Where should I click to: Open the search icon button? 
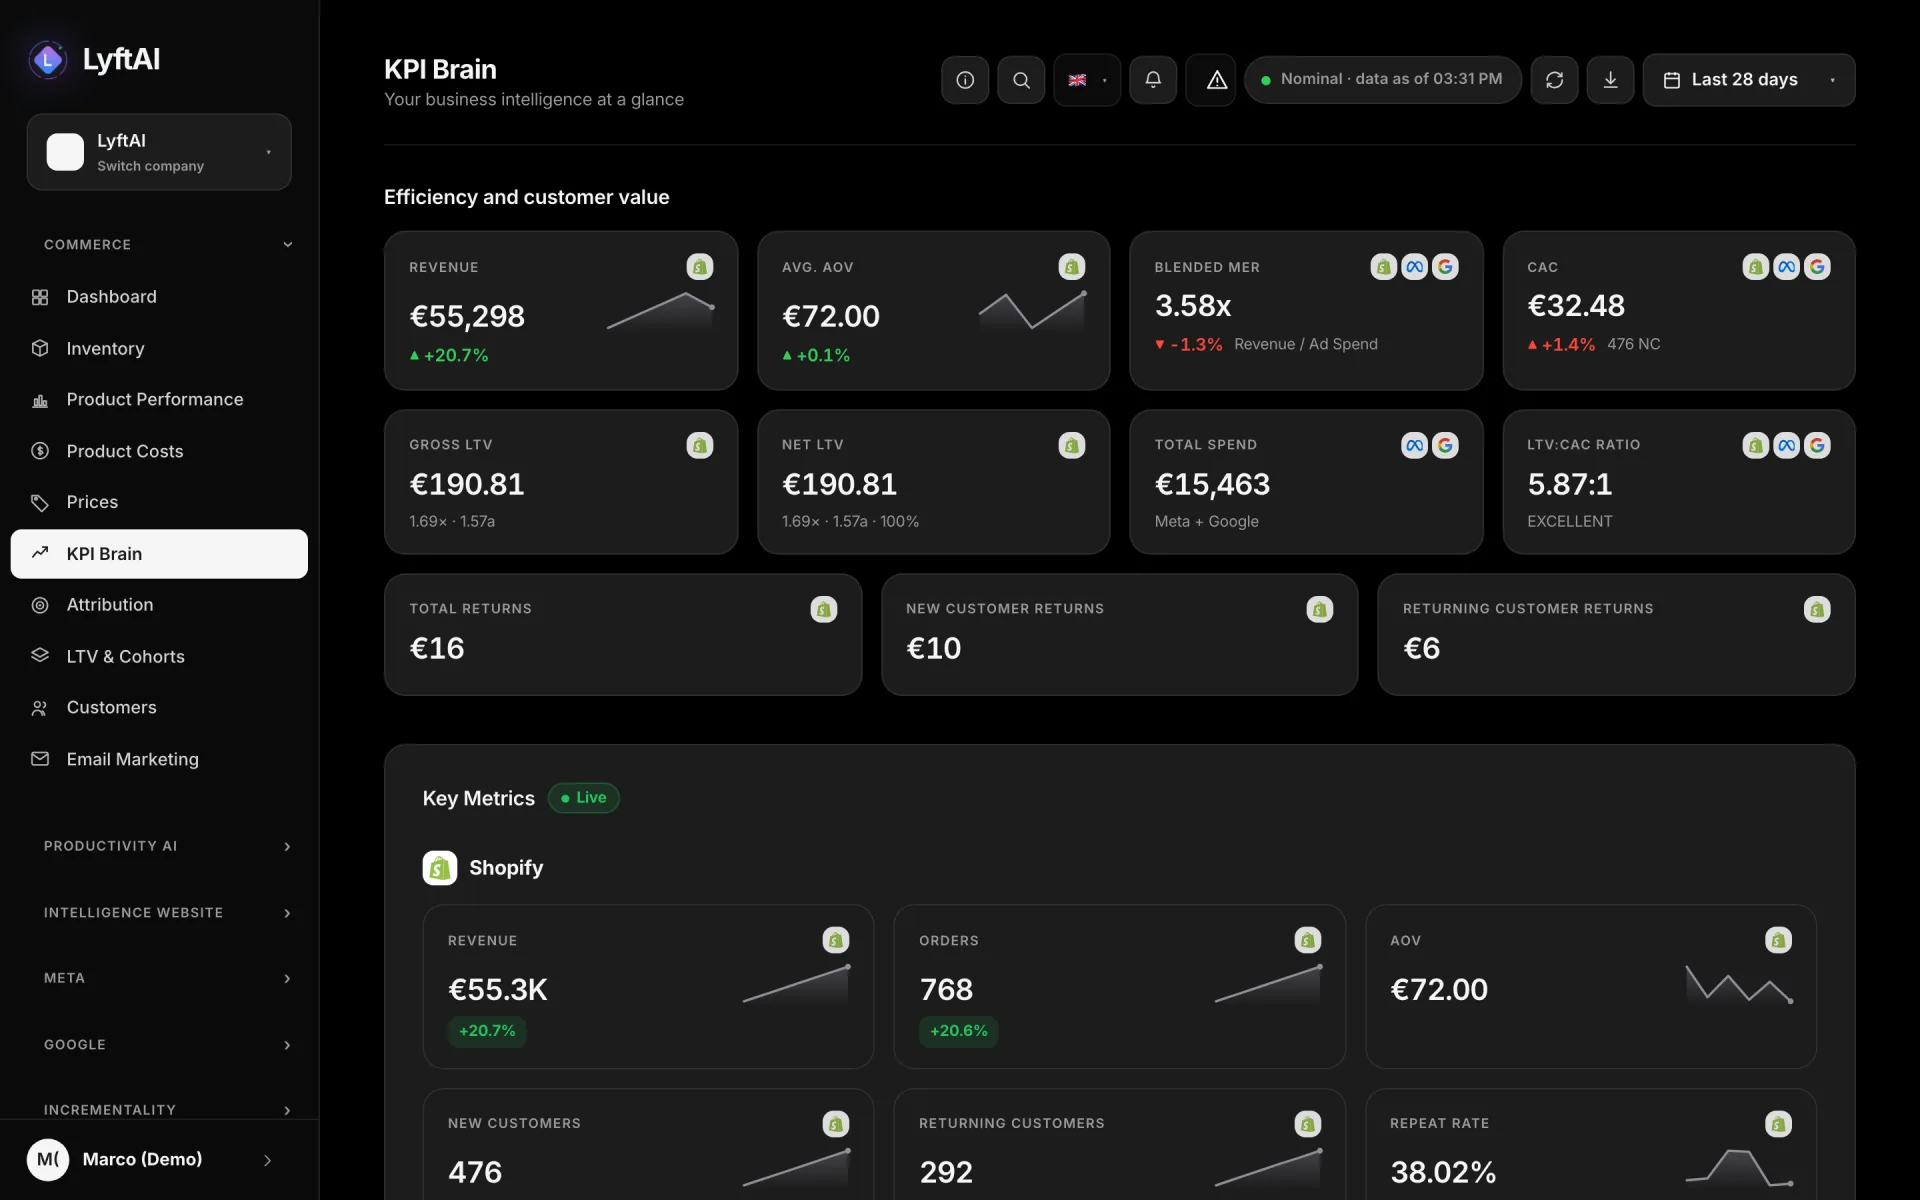click(x=1021, y=80)
